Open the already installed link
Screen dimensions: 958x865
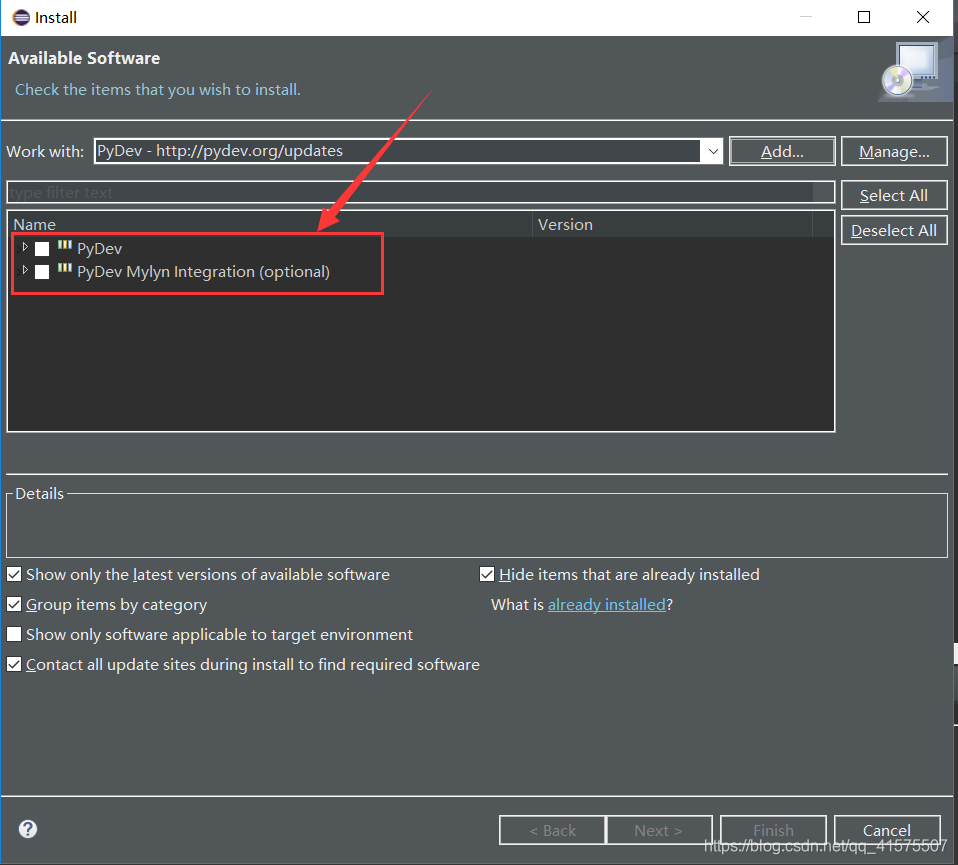[x=606, y=604]
